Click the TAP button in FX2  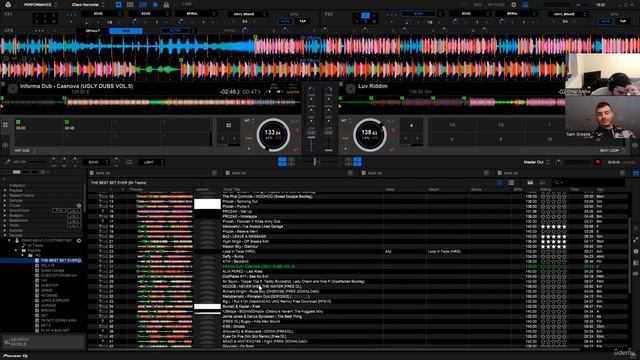click(623, 21)
